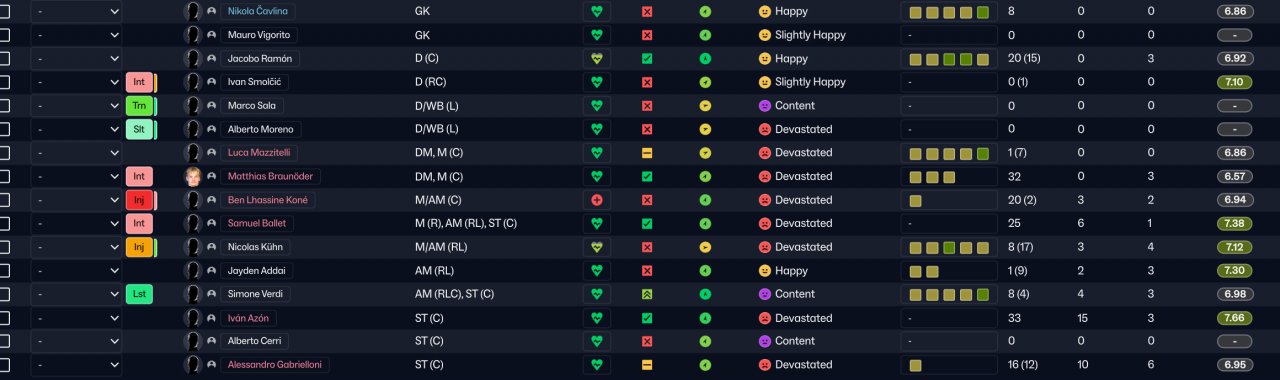Viewport: 1280px width, 380px height.
Task: Click the green checkmark icon for Jacobo Ramón
Action: coord(647,59)
